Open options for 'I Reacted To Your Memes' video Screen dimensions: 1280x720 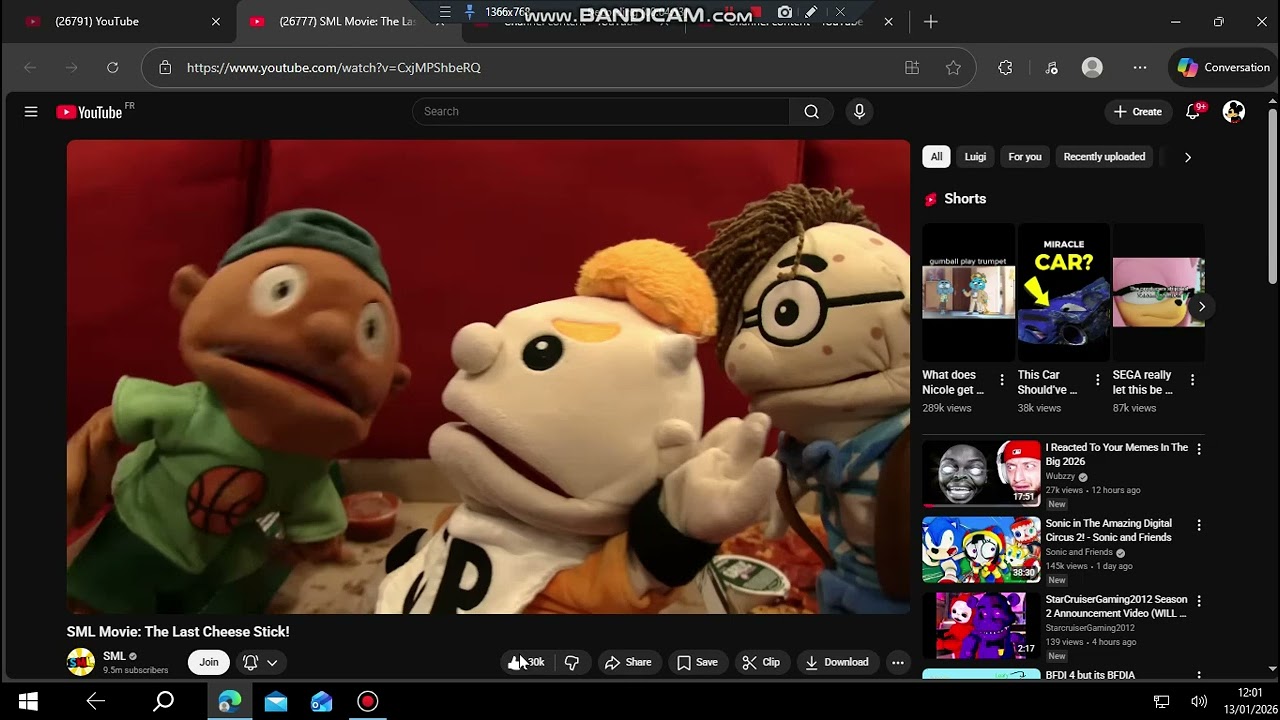tap(1199, 449)
